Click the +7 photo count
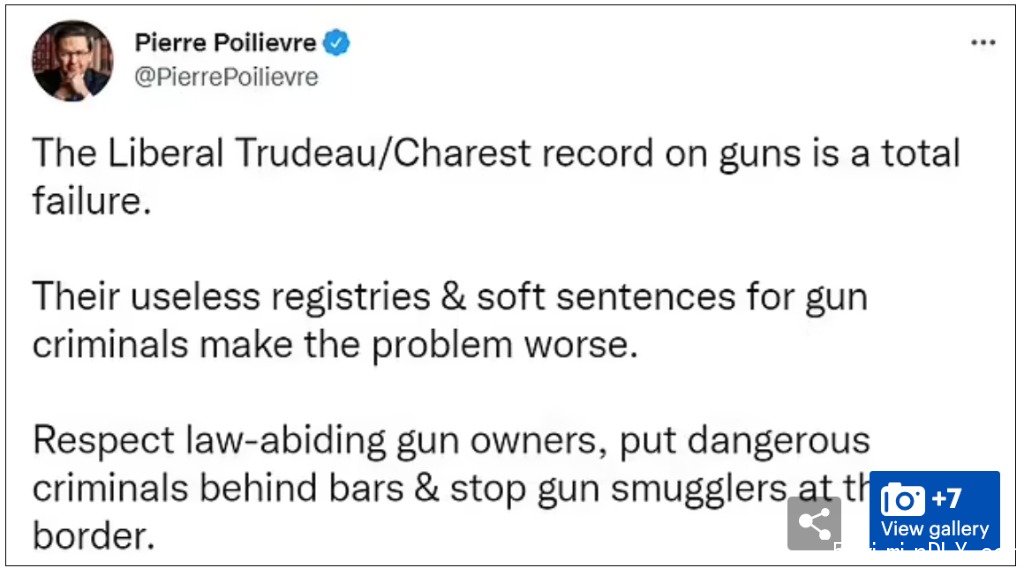 click(946, 499)
